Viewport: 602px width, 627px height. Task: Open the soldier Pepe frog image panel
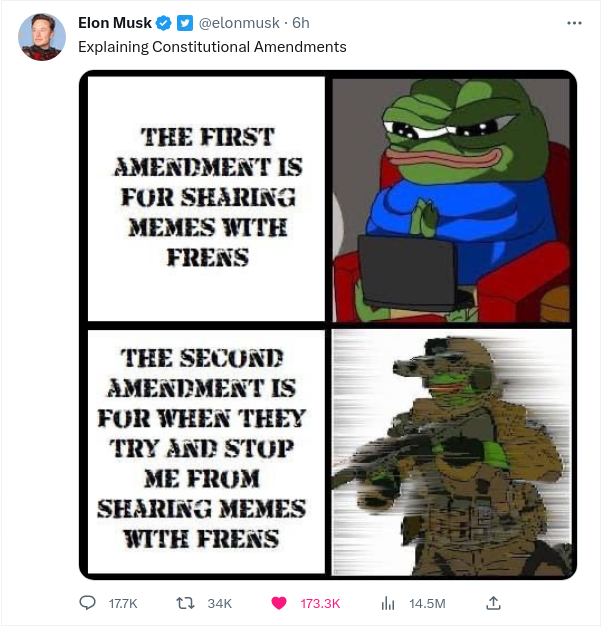(x=451, y=452)
